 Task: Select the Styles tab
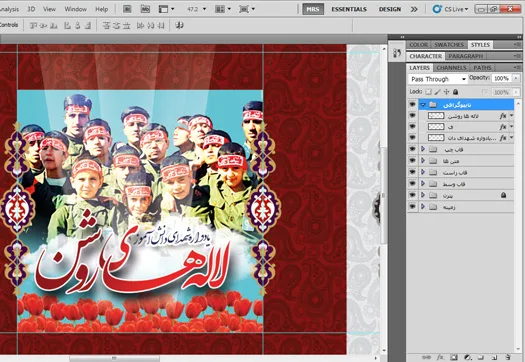coord(480,45)
